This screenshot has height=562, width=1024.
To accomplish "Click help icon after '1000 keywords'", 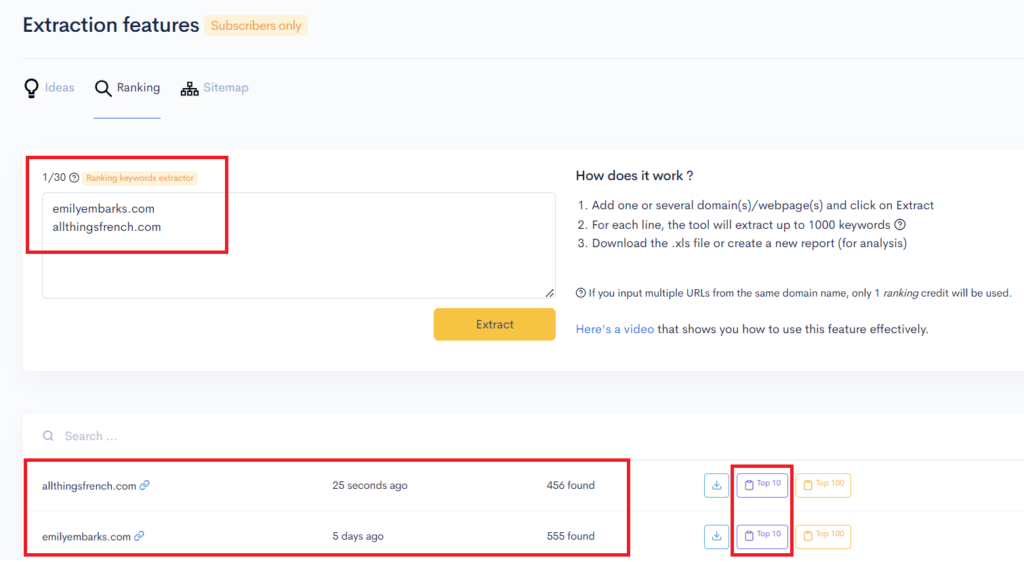I will click(x=900, y=225).
